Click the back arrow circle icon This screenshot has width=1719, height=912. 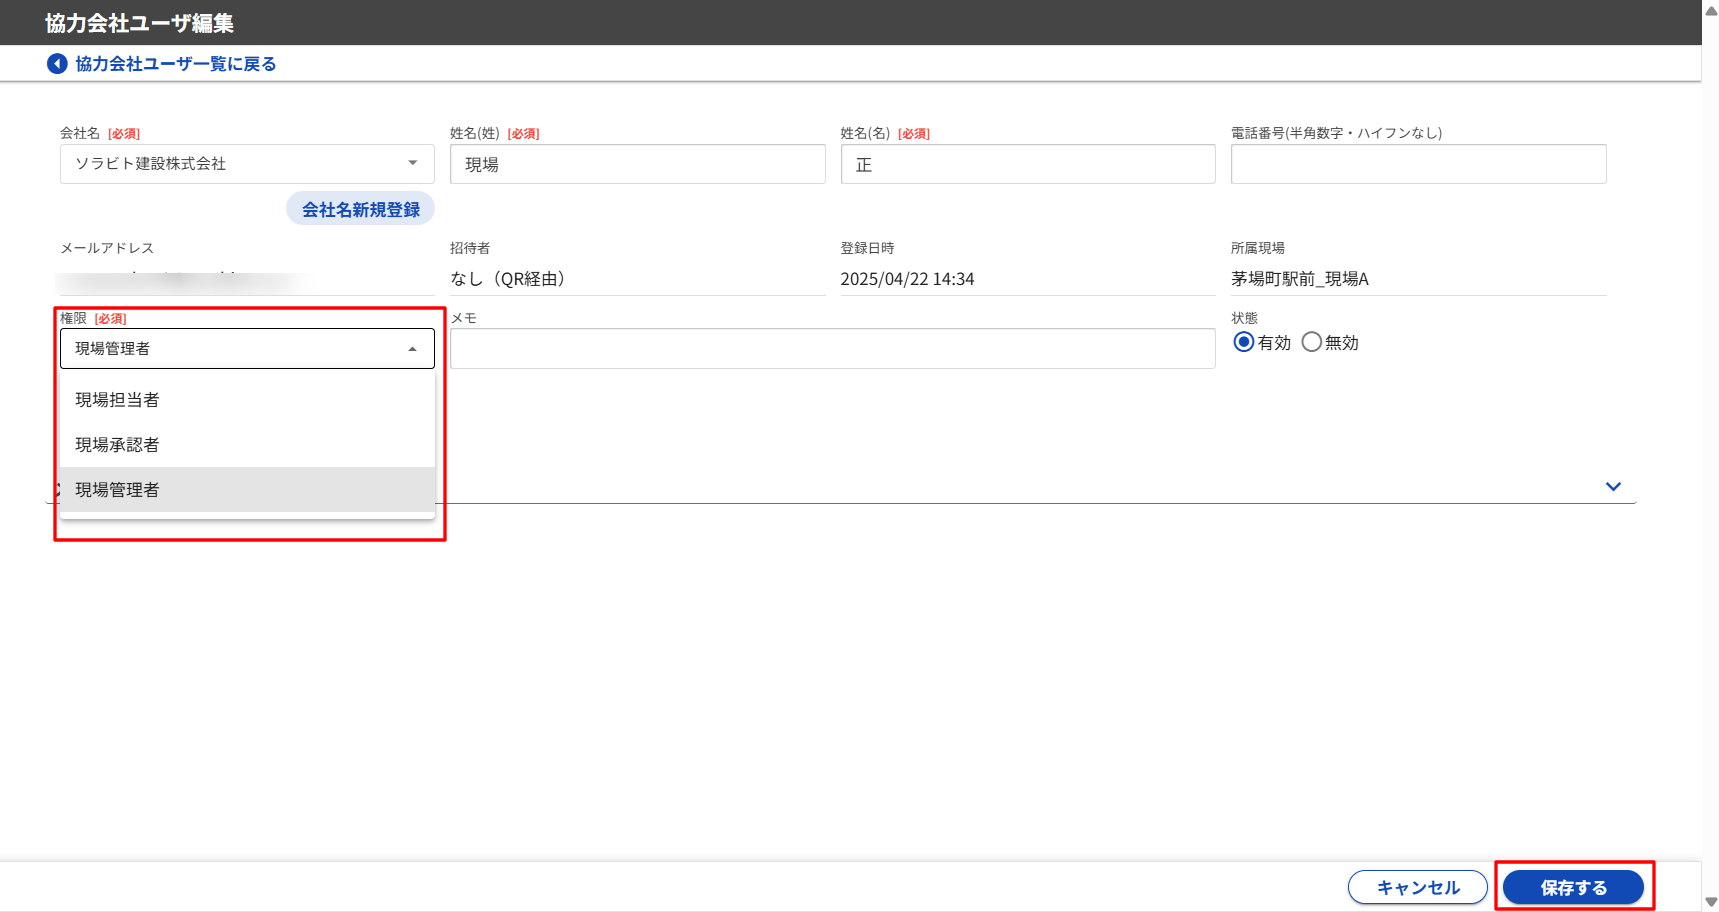click(57, 64)
